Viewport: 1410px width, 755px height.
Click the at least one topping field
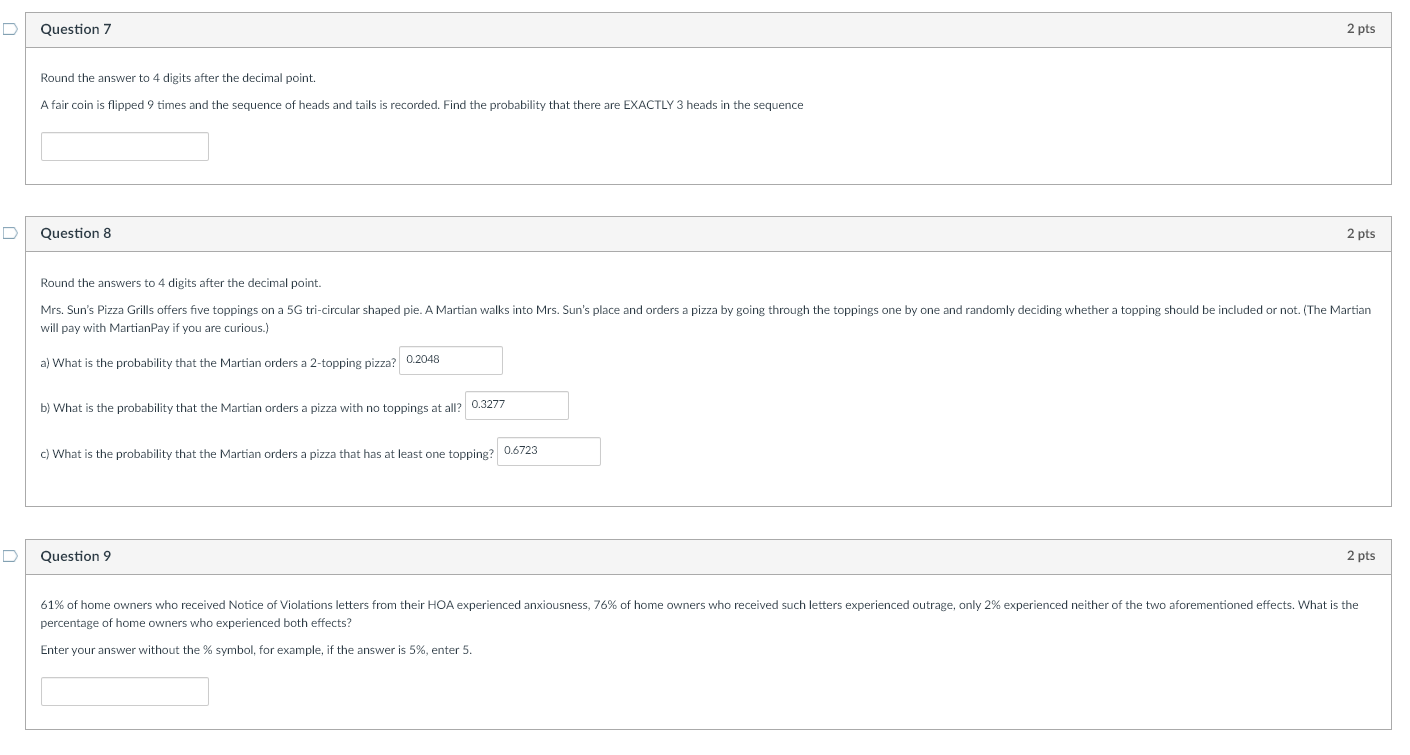(x=549, y=451)
